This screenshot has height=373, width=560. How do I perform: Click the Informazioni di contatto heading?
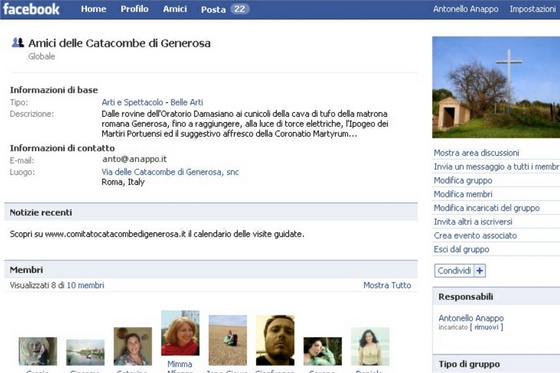pos(62,148)
